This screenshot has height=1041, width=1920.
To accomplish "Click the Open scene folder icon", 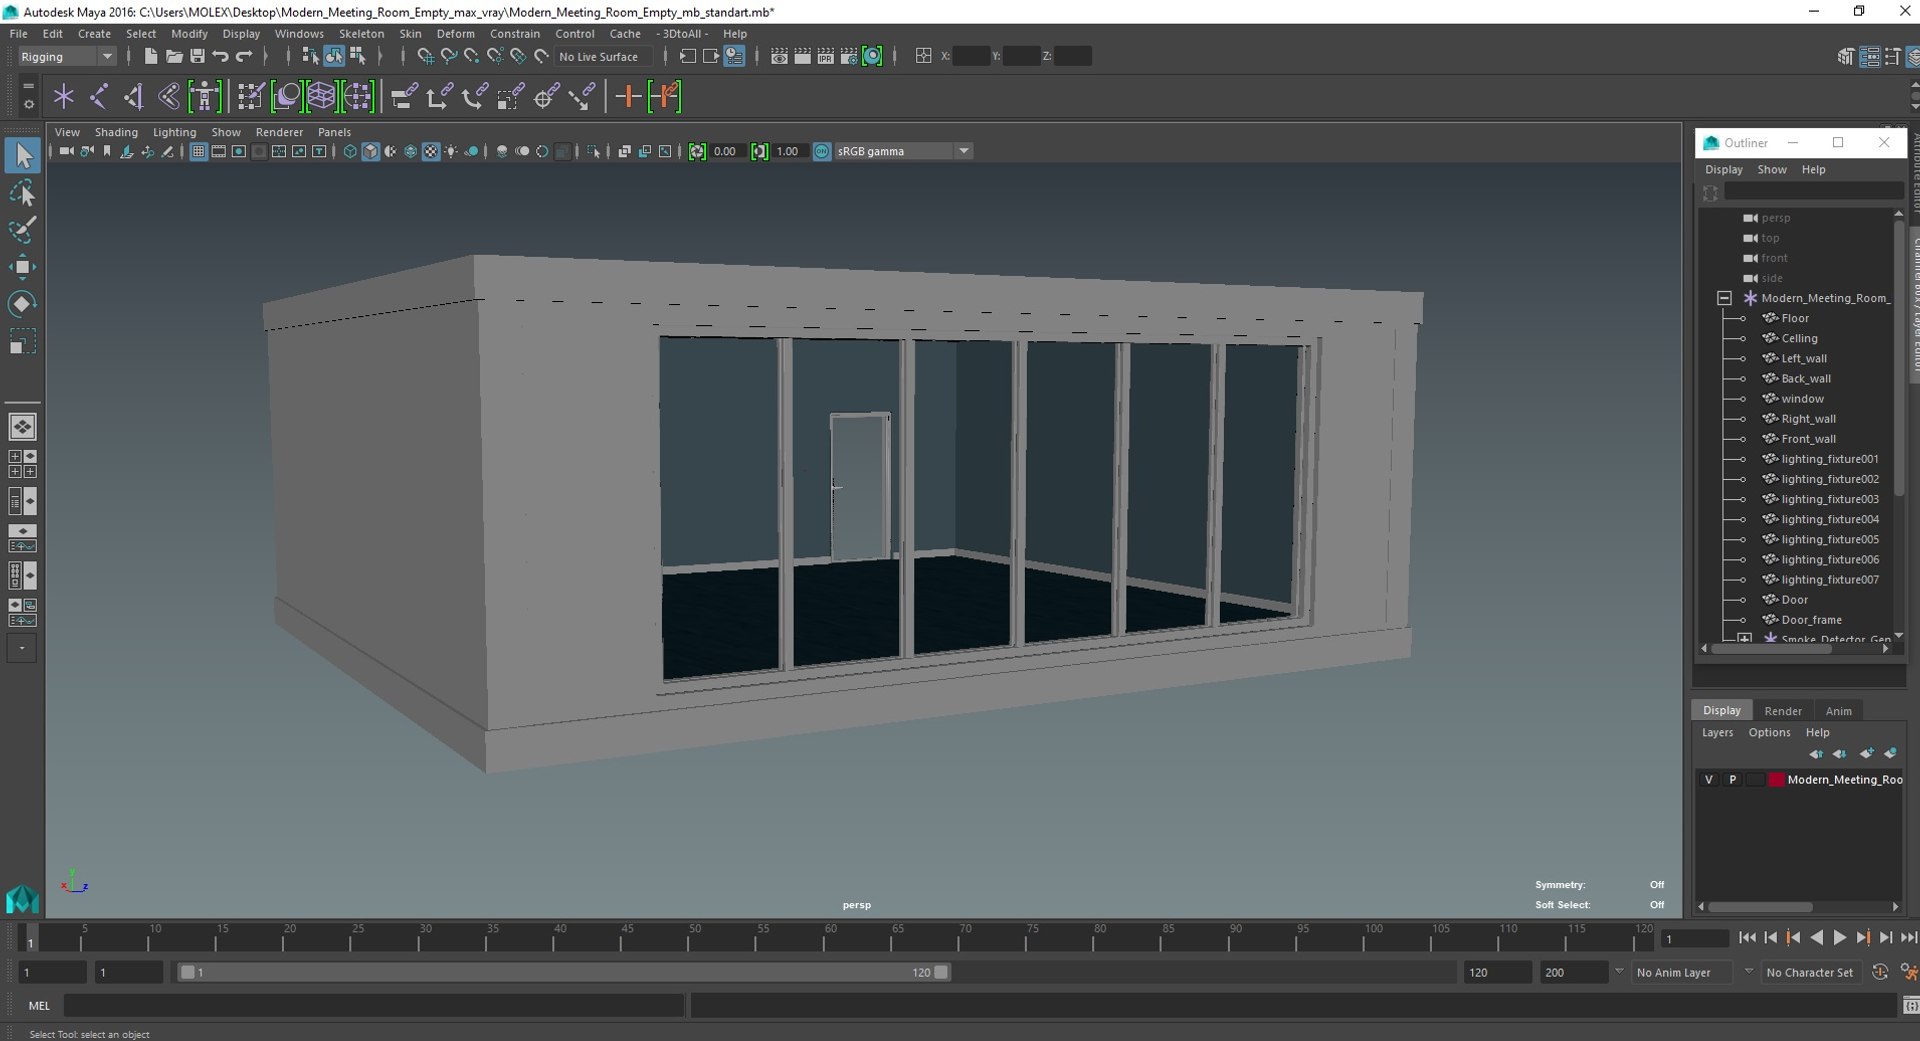I will pos(173,57).
